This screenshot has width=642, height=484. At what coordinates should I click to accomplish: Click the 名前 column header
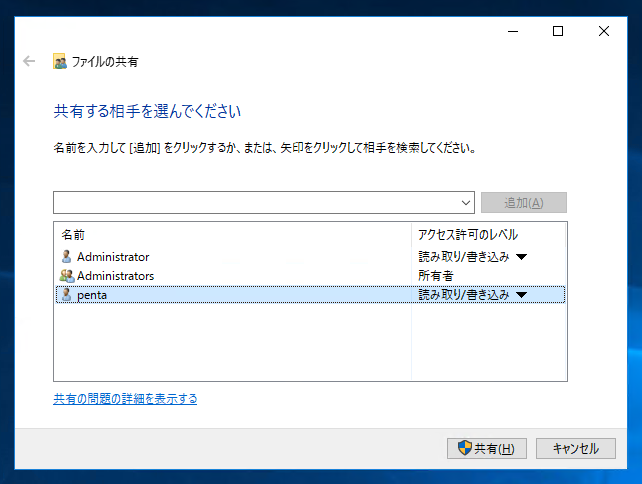[233, 235]
